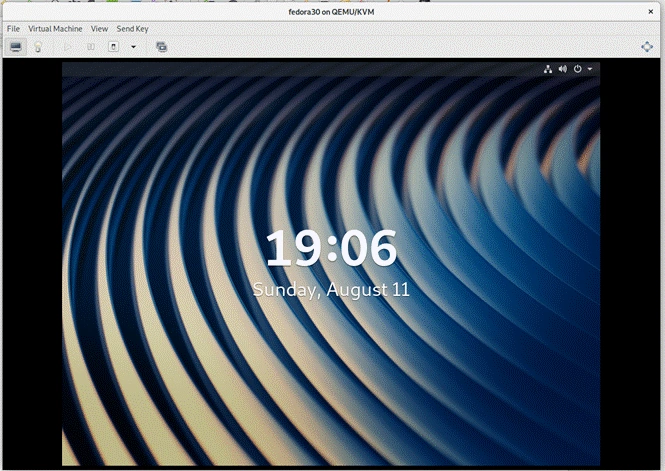Open the Send Key menu
The height and width of the screenshot is (471, 665).
pos(132,29)
